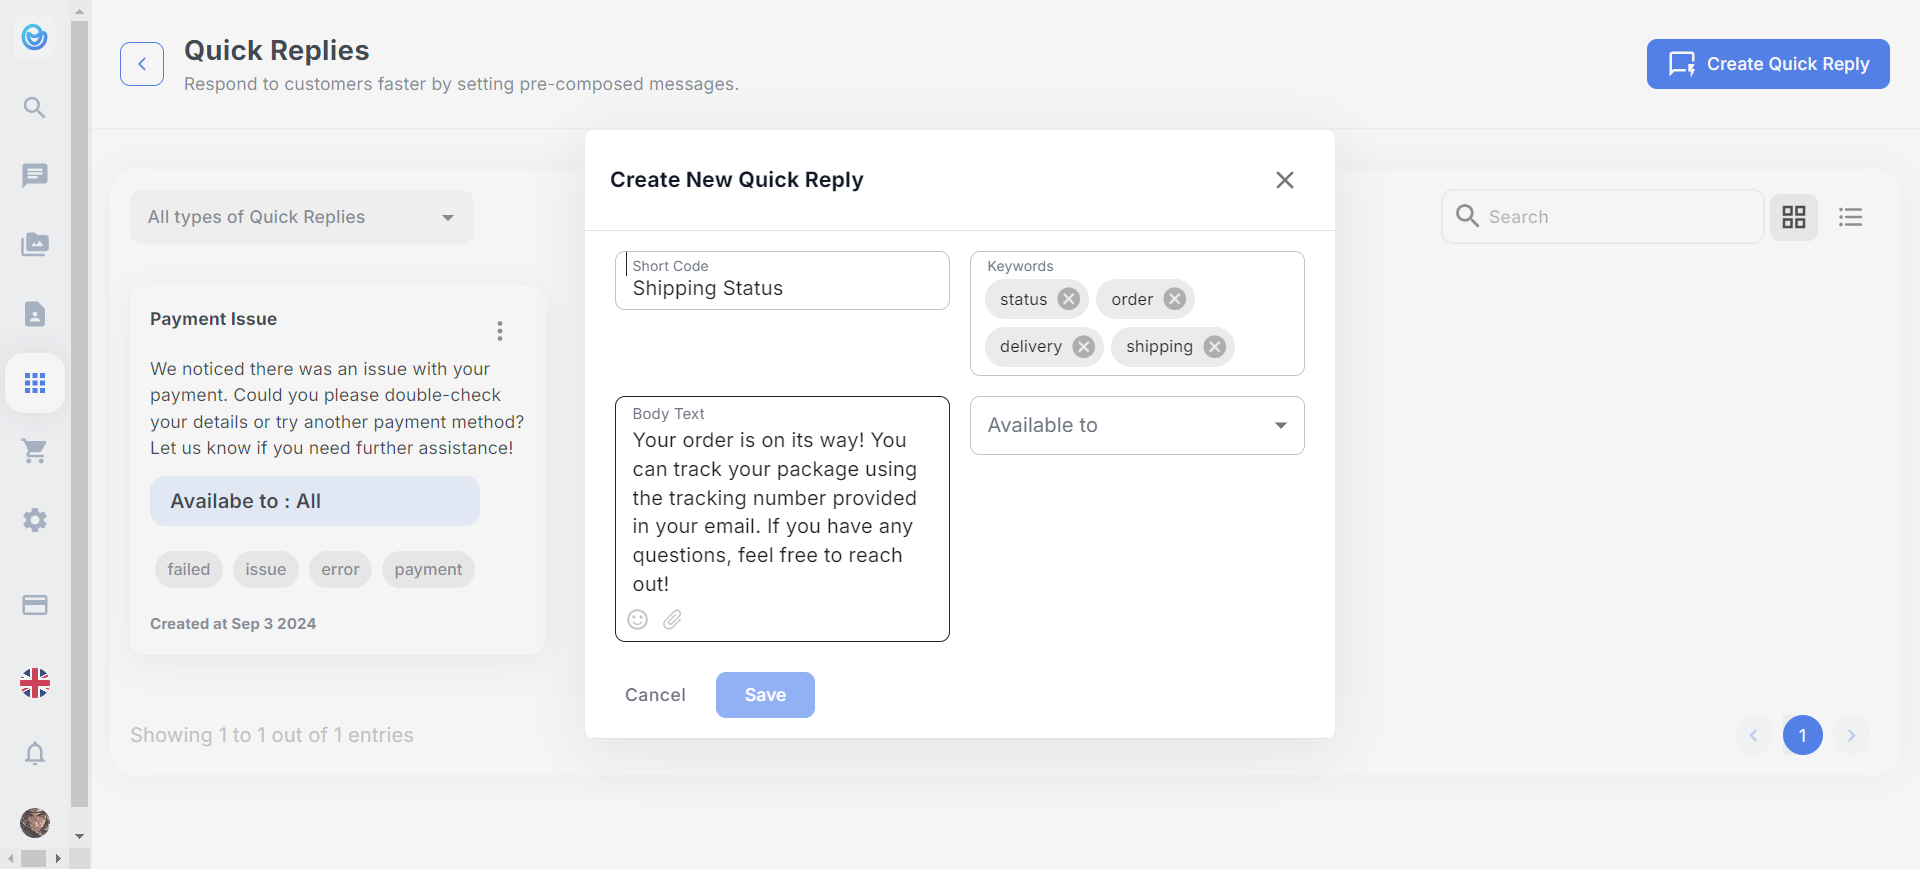Click the shopping cart sidebar icon
The image size is (1920, 869).
coord(35,452)
